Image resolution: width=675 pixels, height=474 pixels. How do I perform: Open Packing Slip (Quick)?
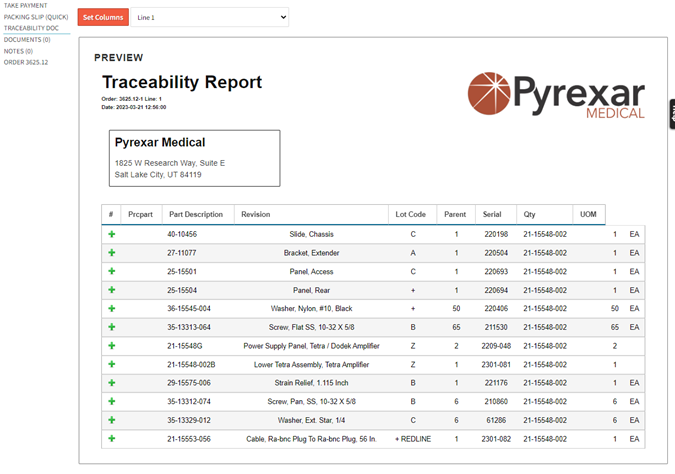click(x=36, y=17)
